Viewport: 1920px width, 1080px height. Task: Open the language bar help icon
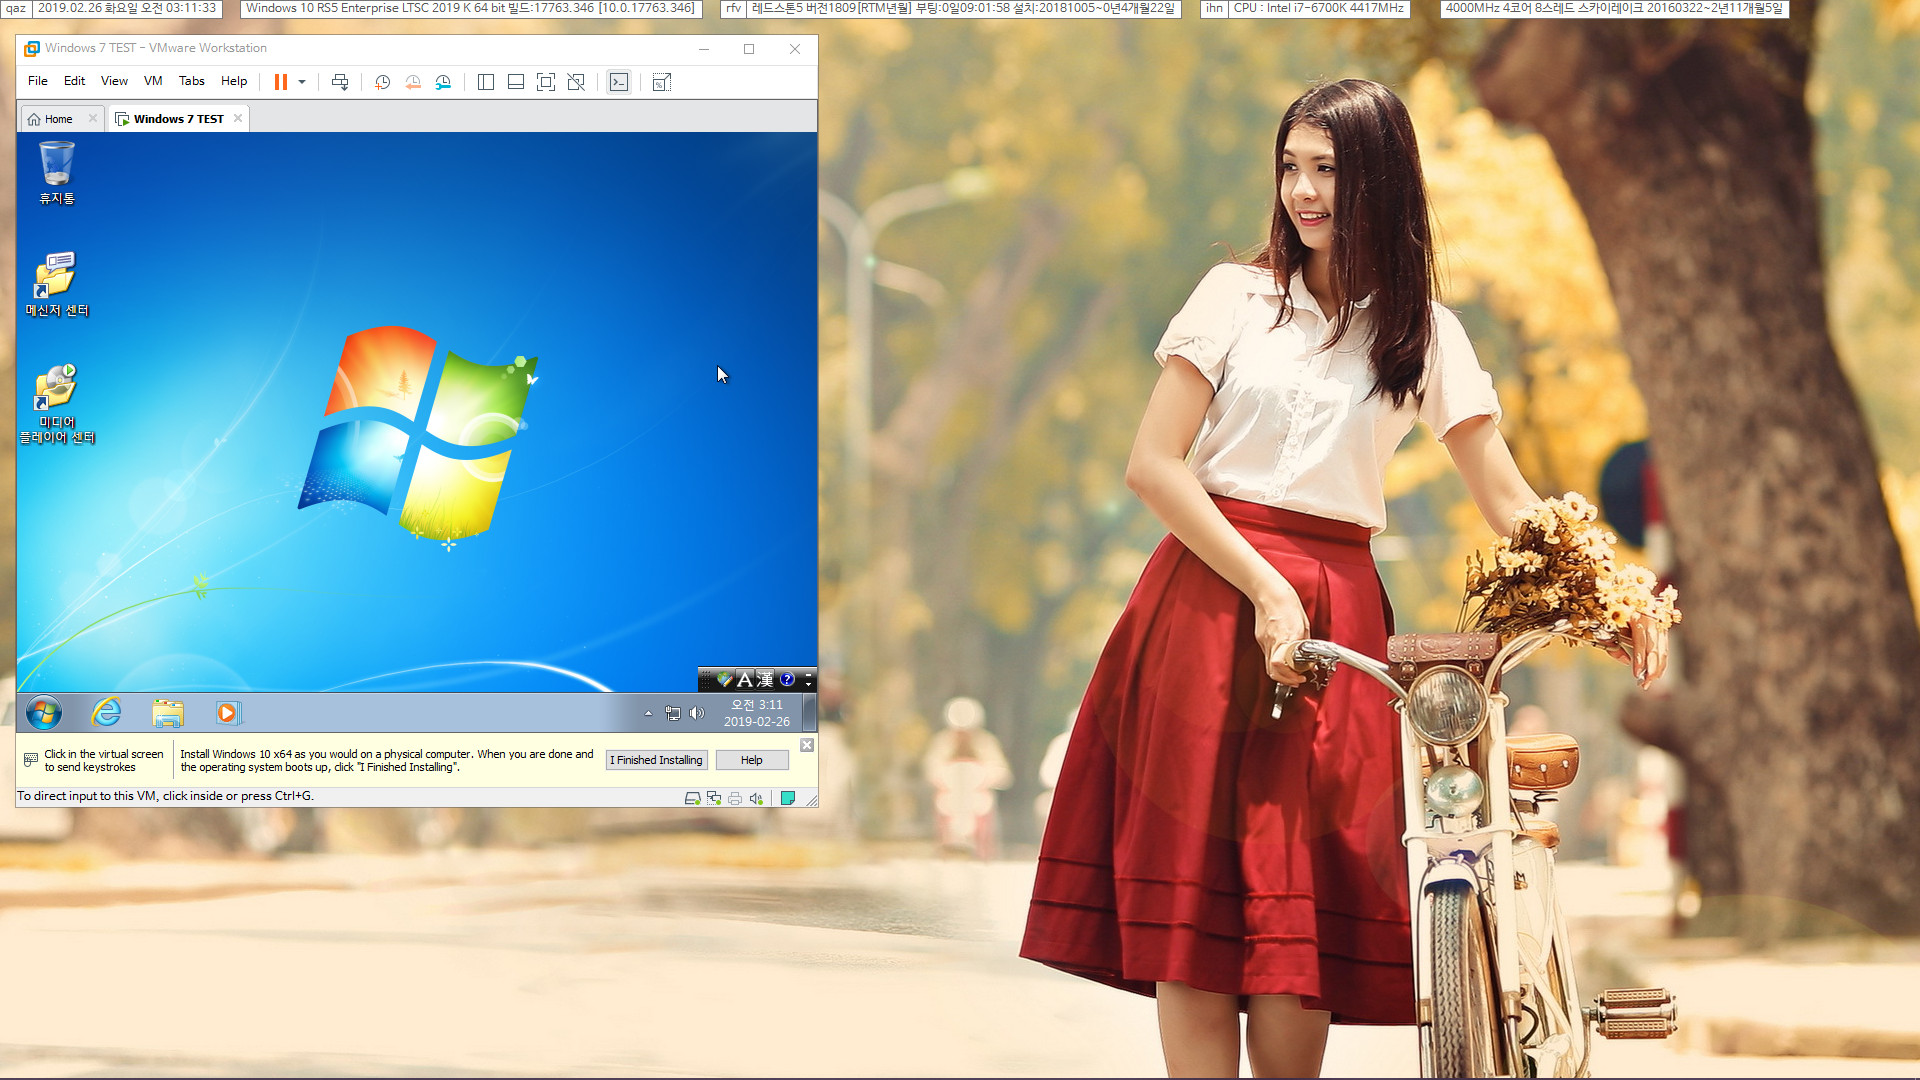[787, 680]
